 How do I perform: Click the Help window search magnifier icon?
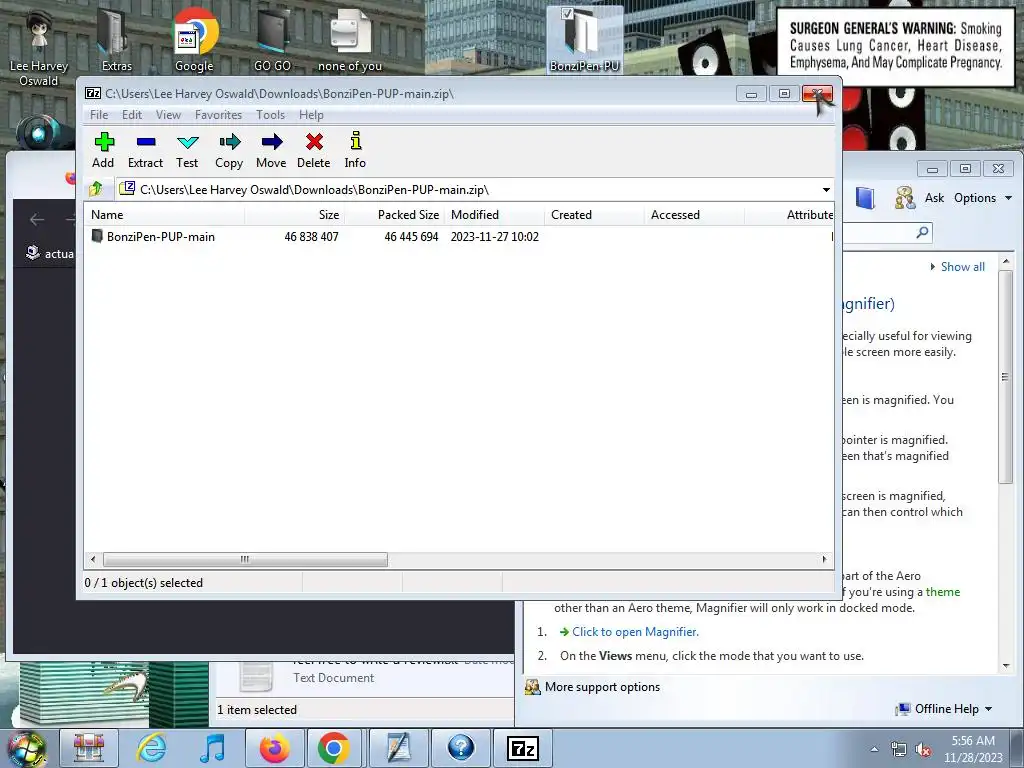click(x=922, y=232)
